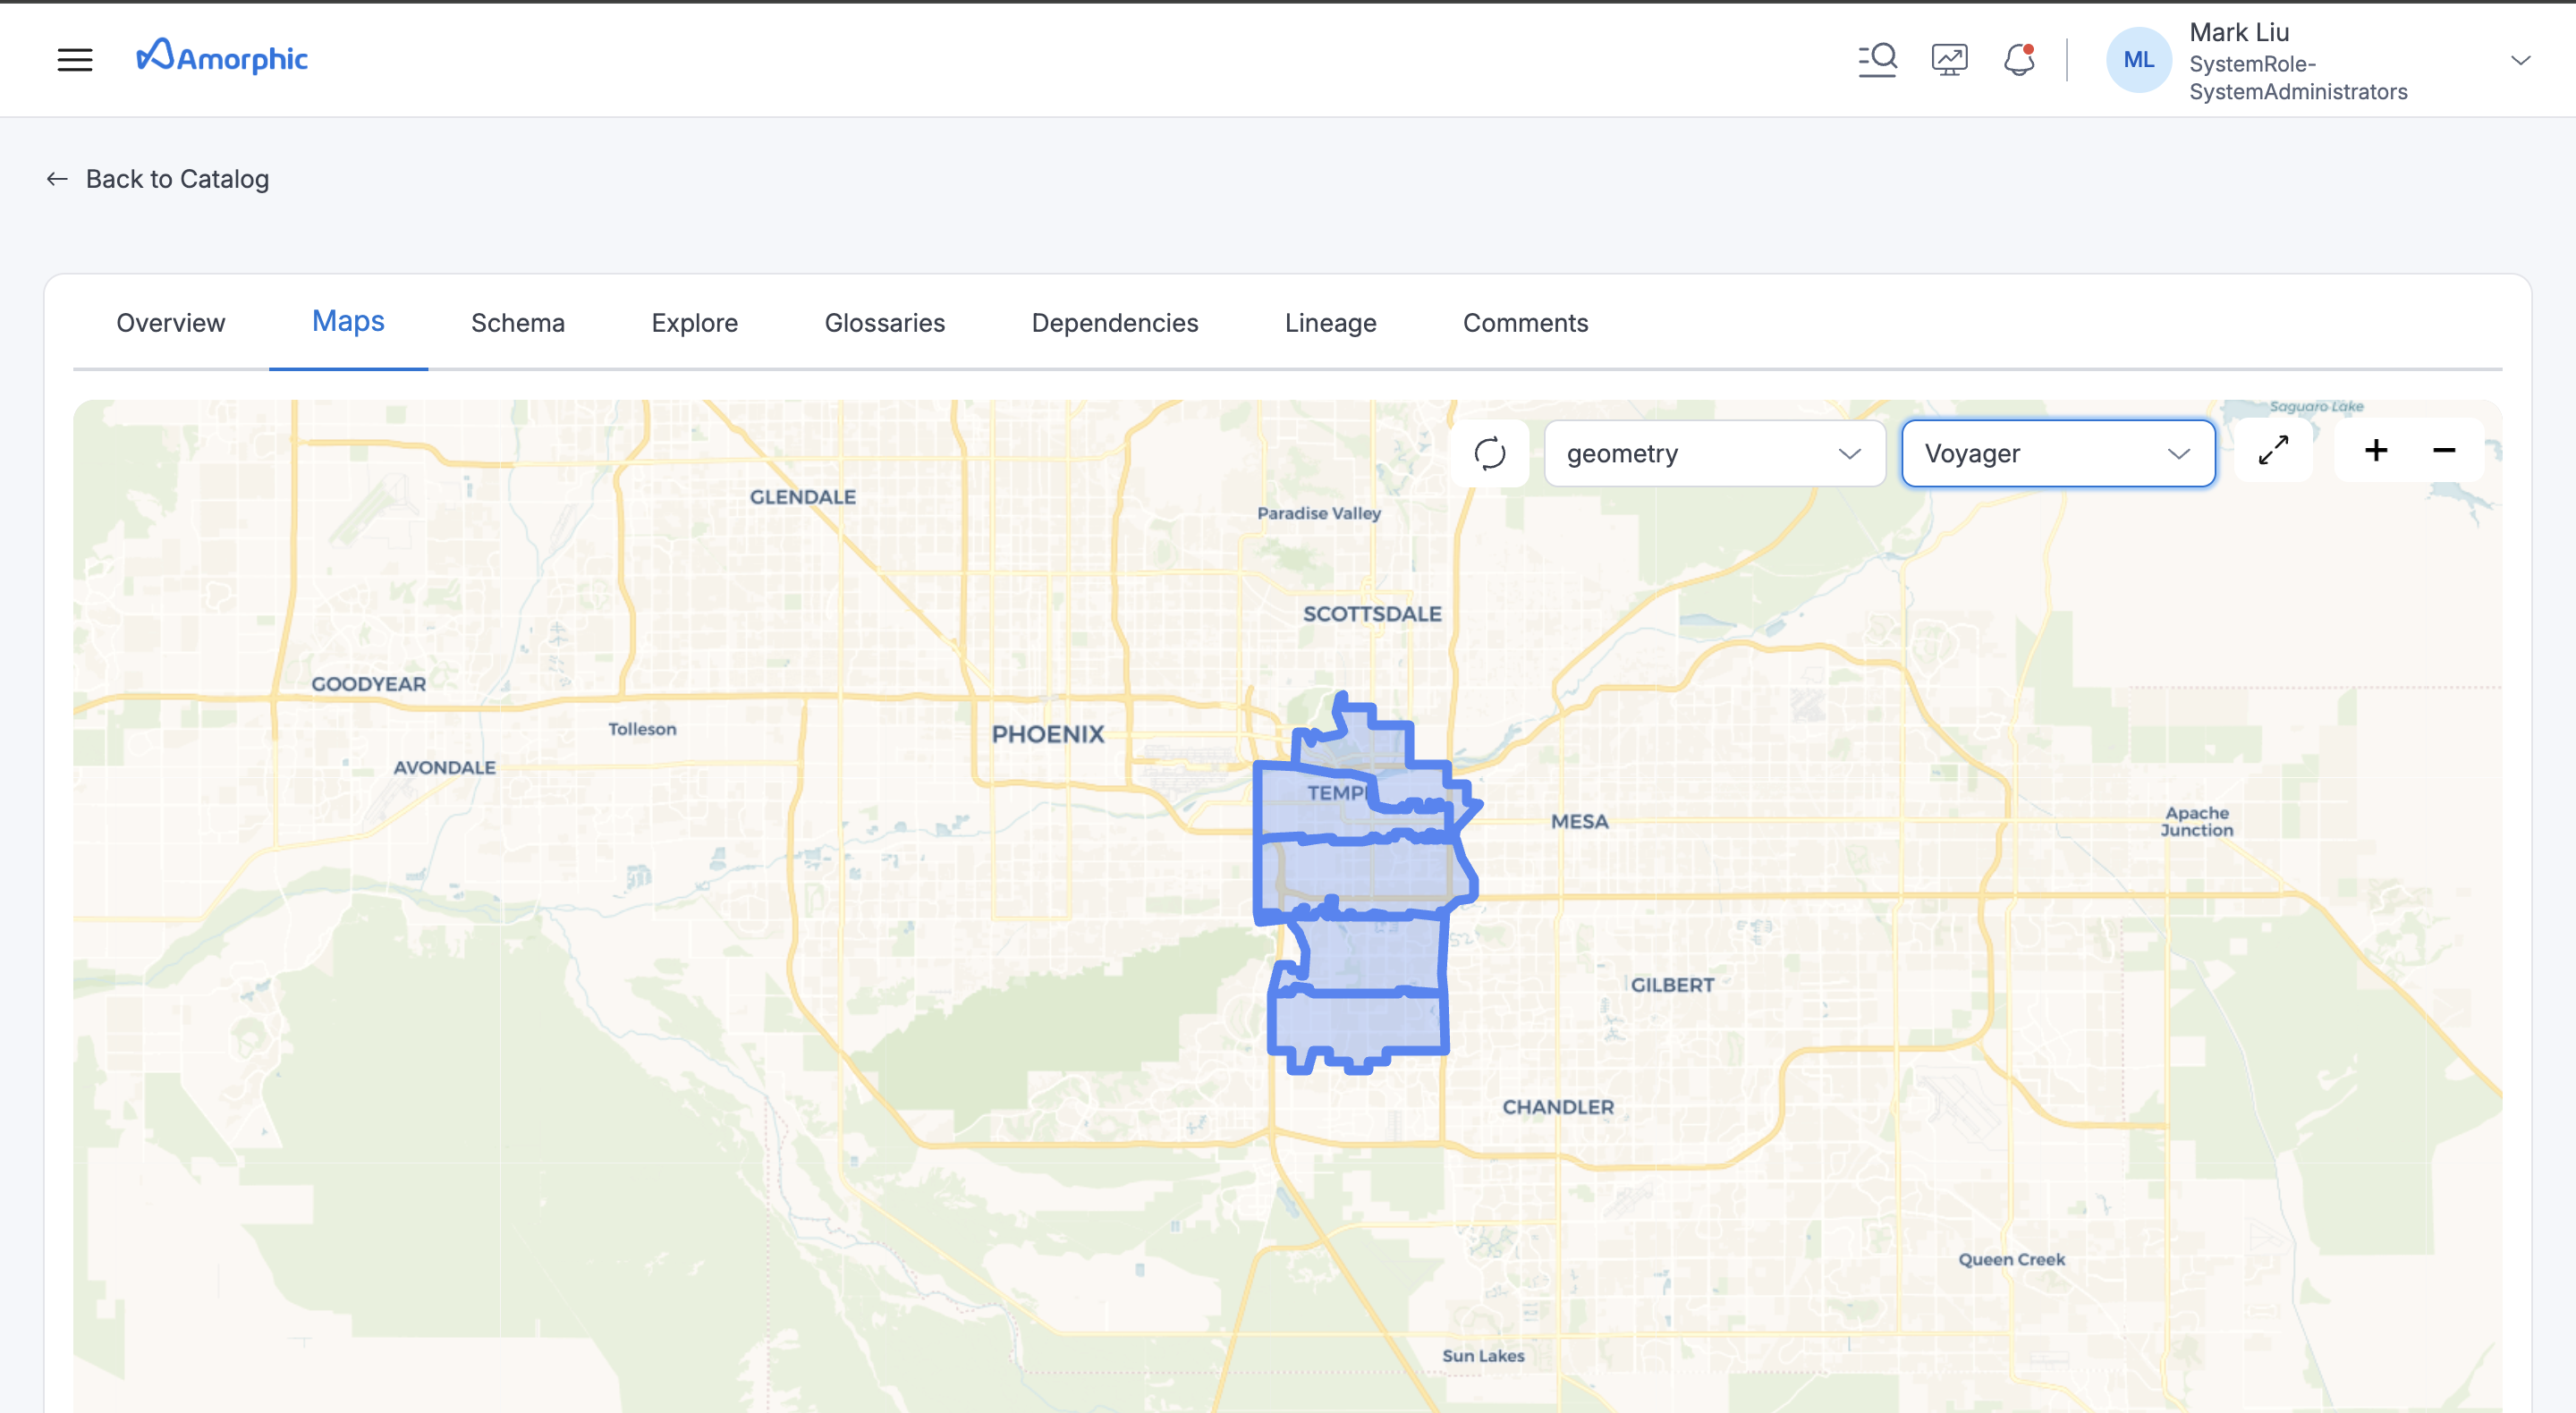Zoom in on the map
2576x1413 pixels.
click(2376, 450)
